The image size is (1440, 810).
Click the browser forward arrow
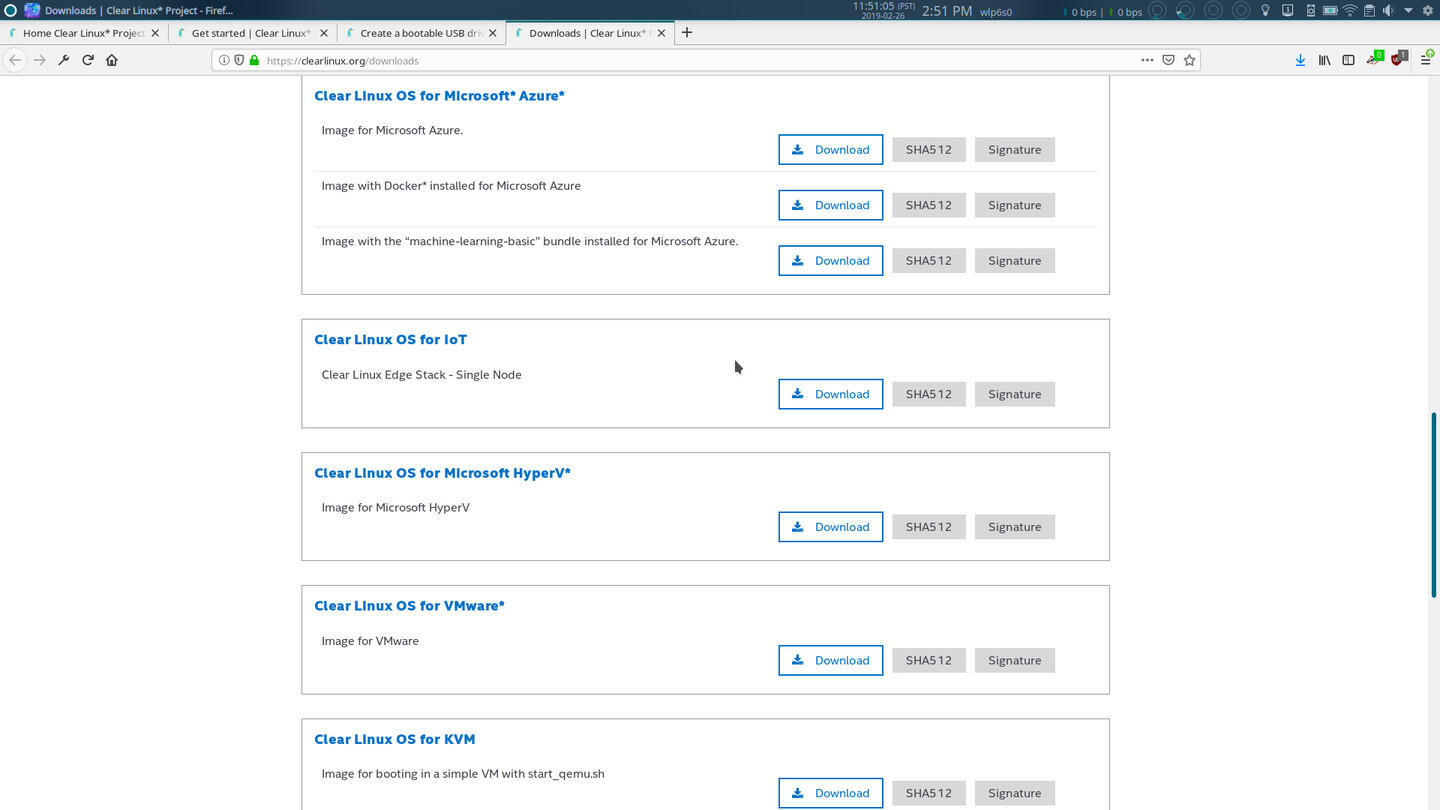(40, 60)
